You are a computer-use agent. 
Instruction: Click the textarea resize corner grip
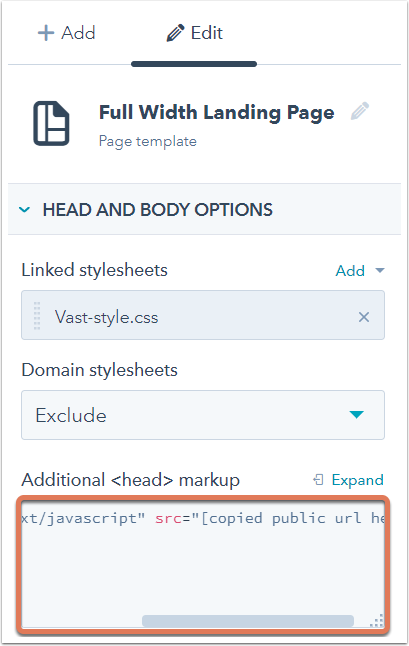376,620
